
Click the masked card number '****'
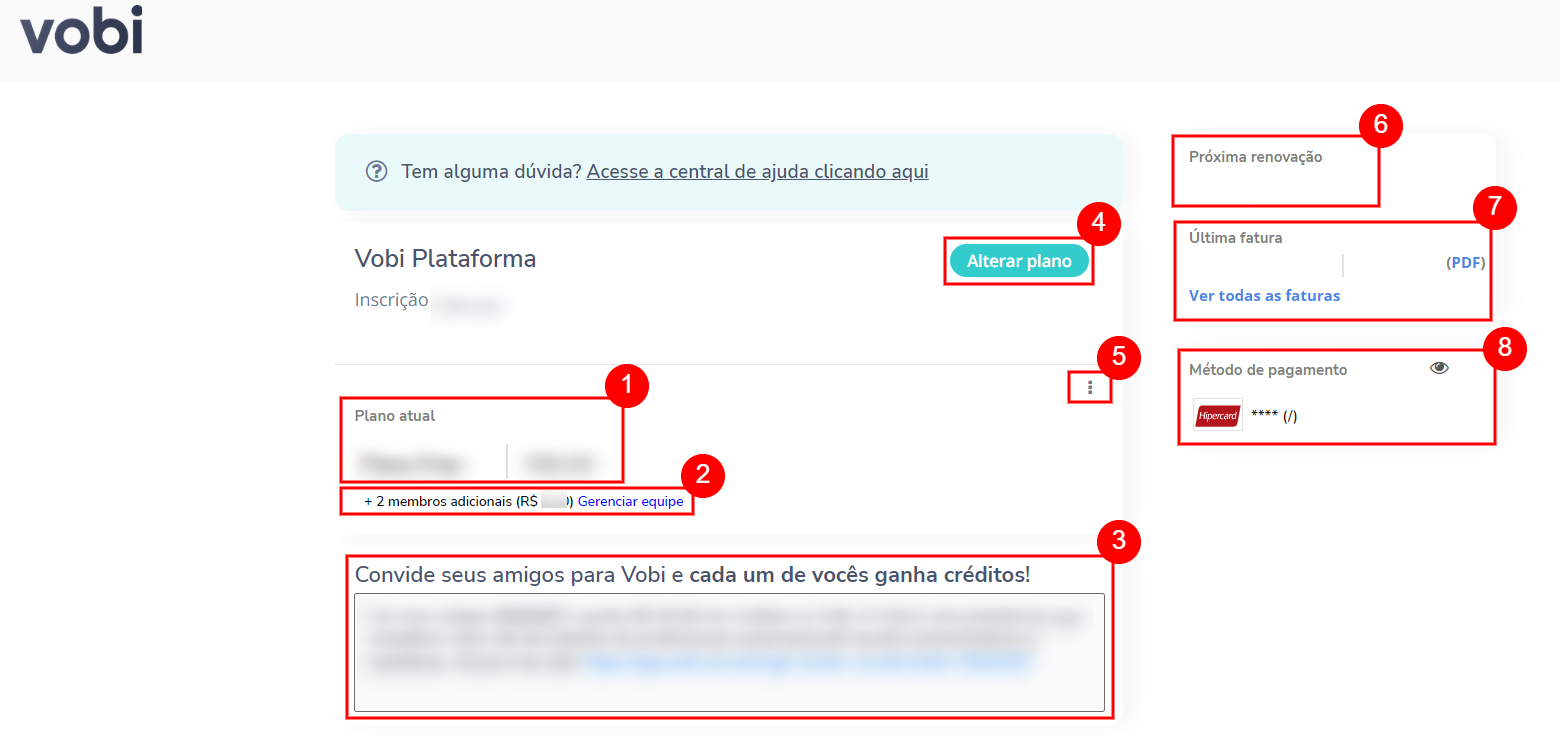(x=1264, y=415)
